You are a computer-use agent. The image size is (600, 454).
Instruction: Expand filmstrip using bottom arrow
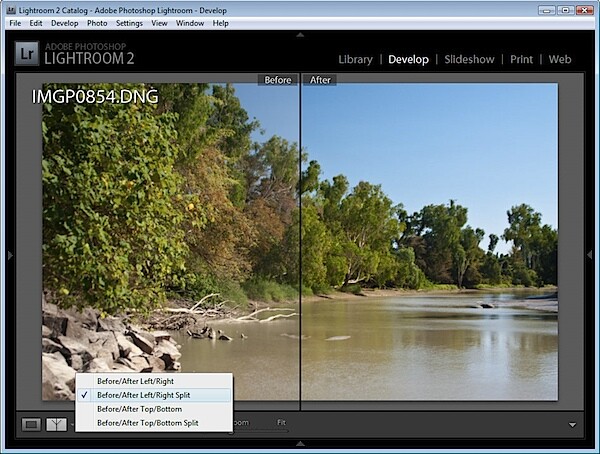[x=300, y=444]
